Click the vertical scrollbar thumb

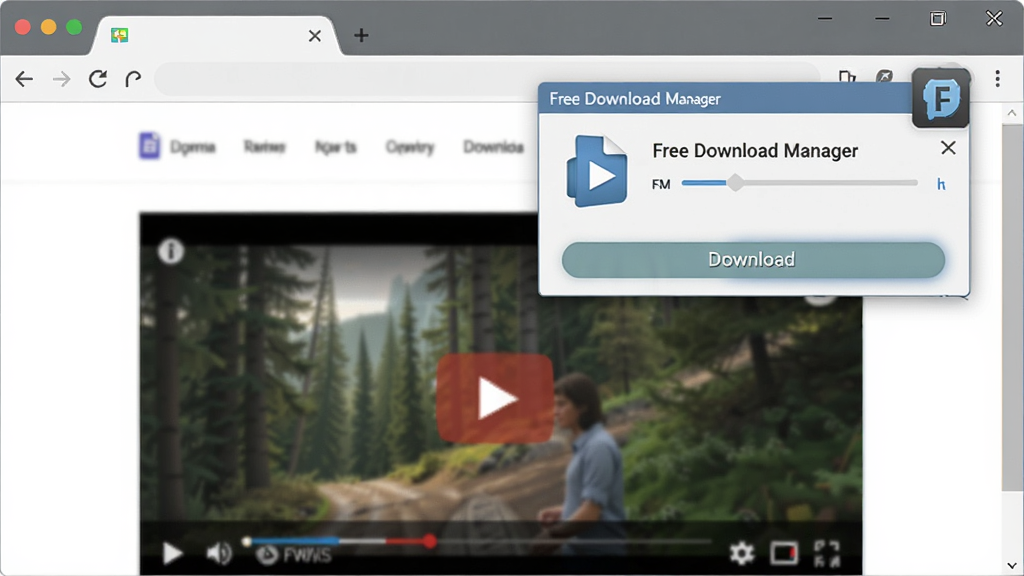pyautogui.click(x=1012, y=307)
